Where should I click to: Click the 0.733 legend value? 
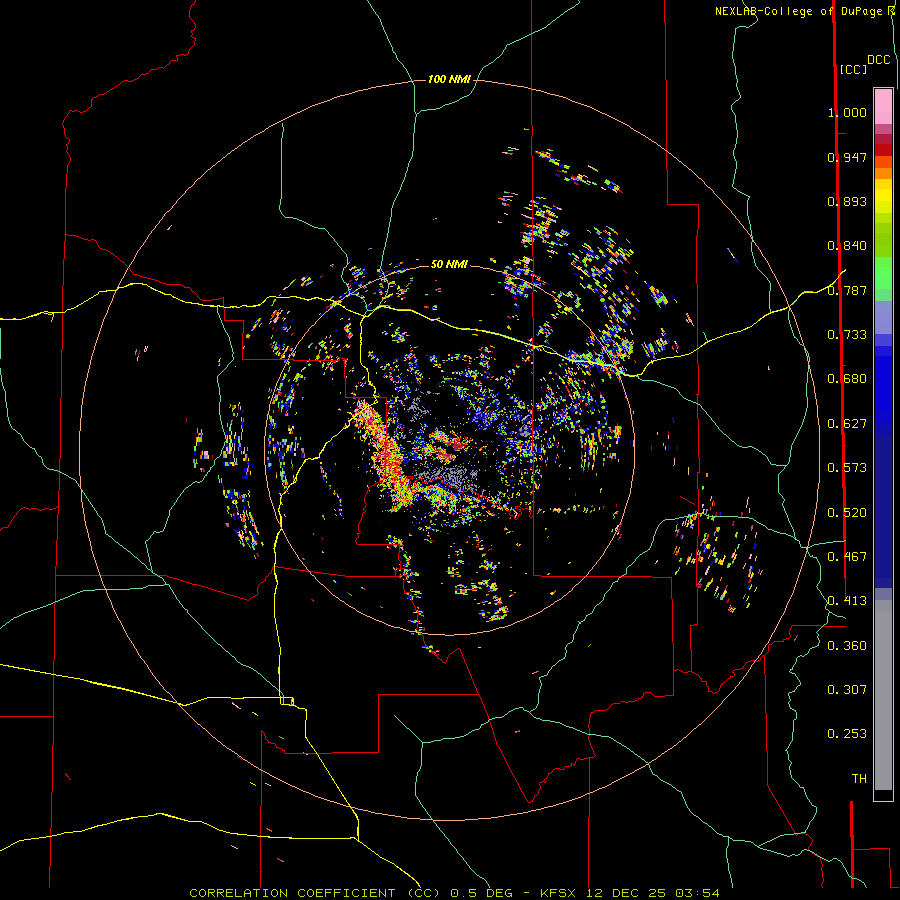tap(847, 335)
